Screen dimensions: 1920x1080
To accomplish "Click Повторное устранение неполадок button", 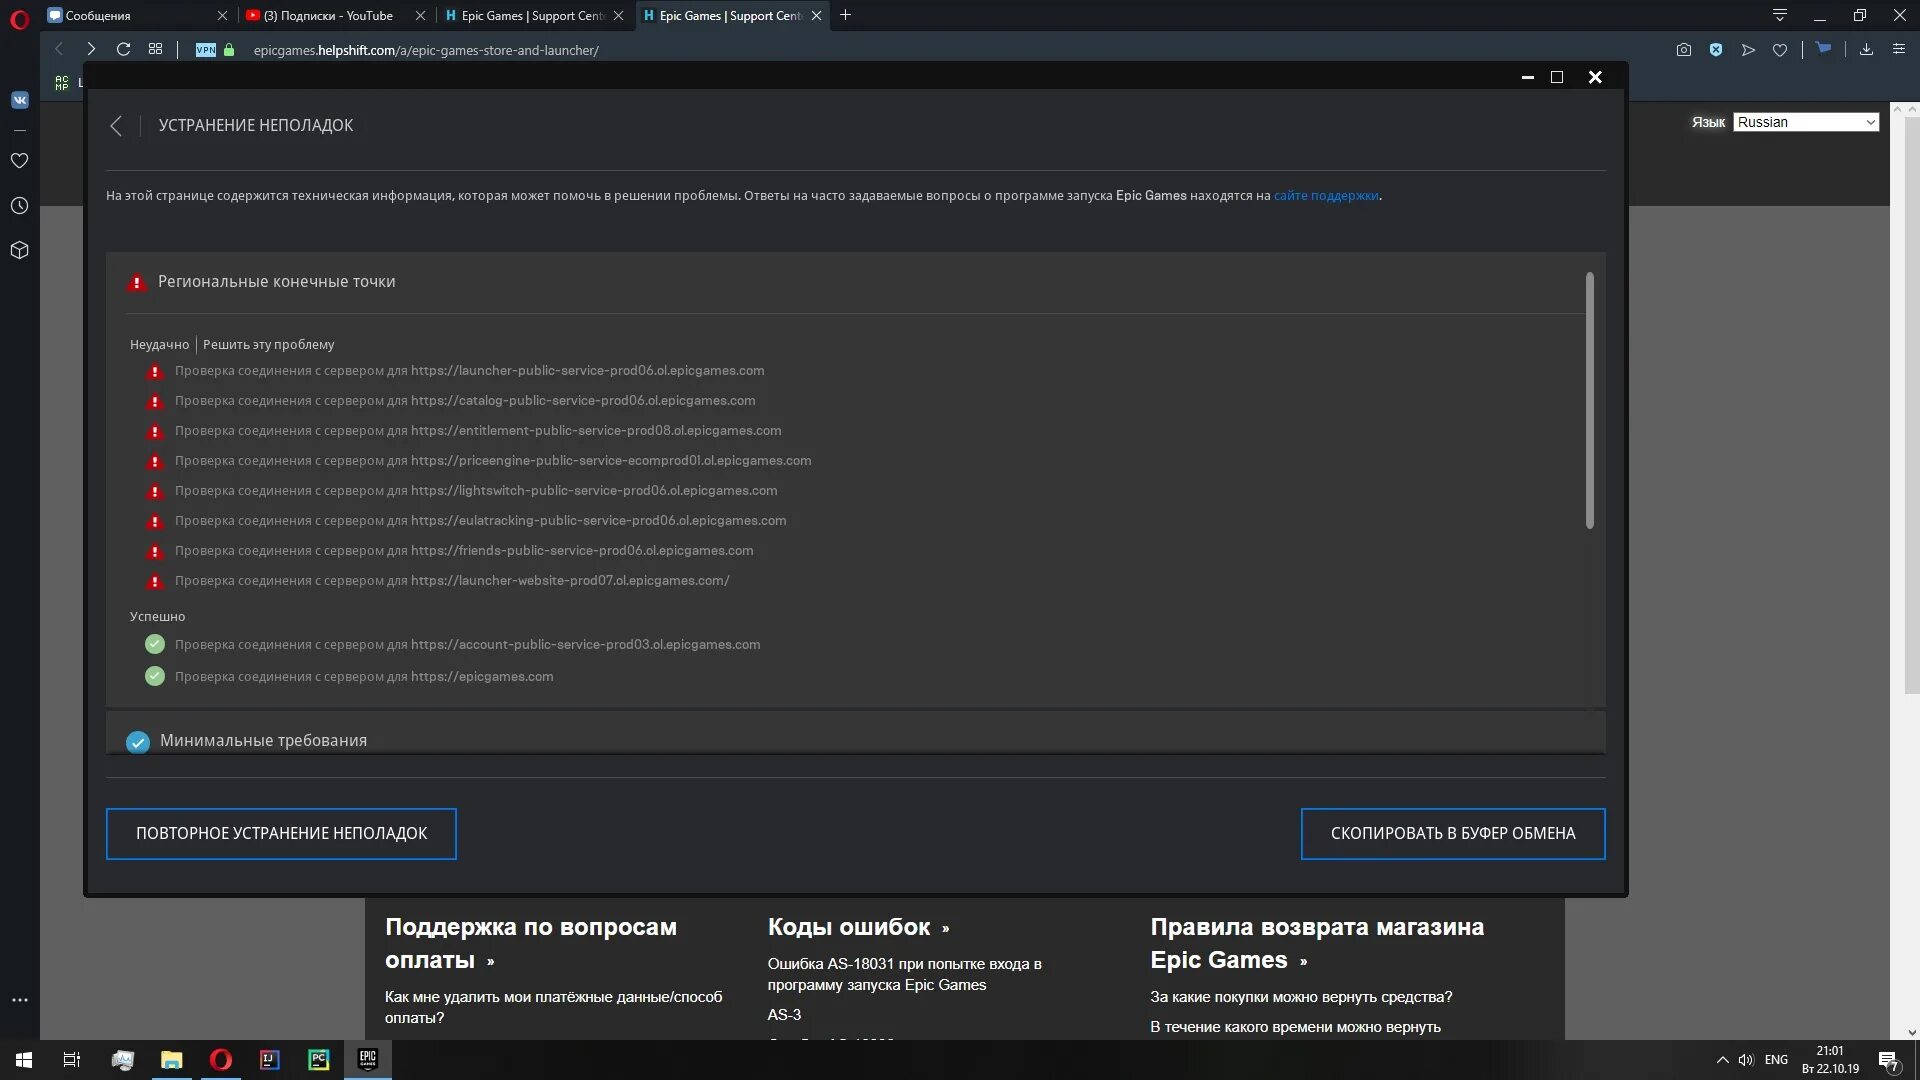I will point(281,834).
